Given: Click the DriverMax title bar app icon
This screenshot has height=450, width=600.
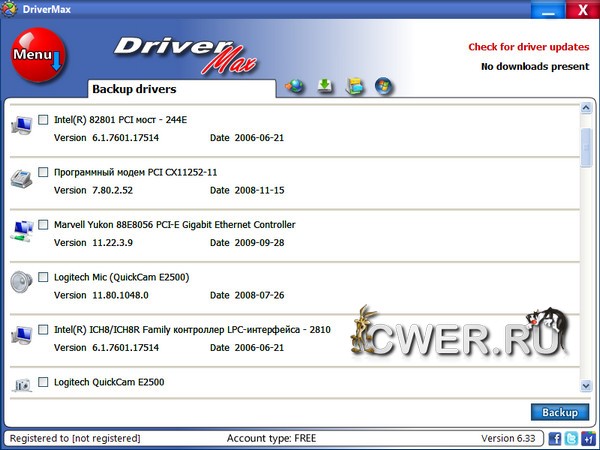Looking at the screenshot, I should click(9, 9).
